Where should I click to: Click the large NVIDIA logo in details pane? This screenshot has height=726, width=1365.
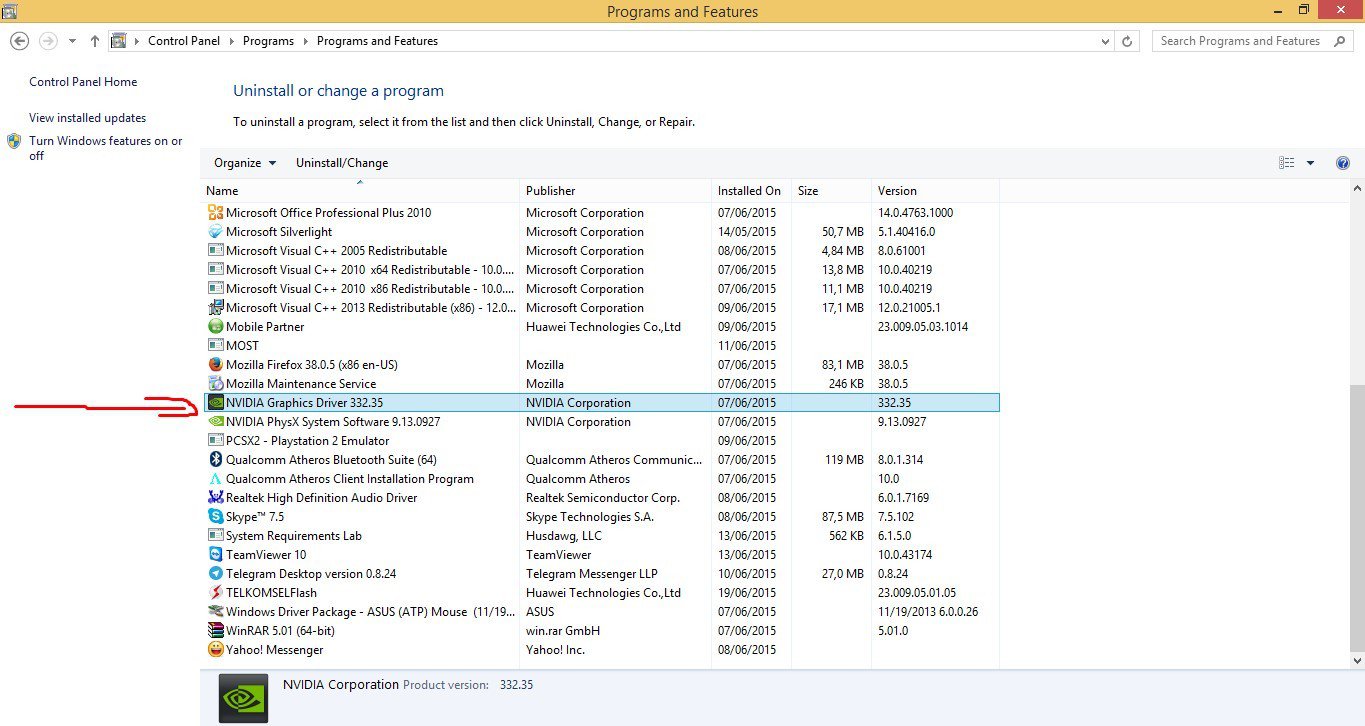[x=244, y=698]
